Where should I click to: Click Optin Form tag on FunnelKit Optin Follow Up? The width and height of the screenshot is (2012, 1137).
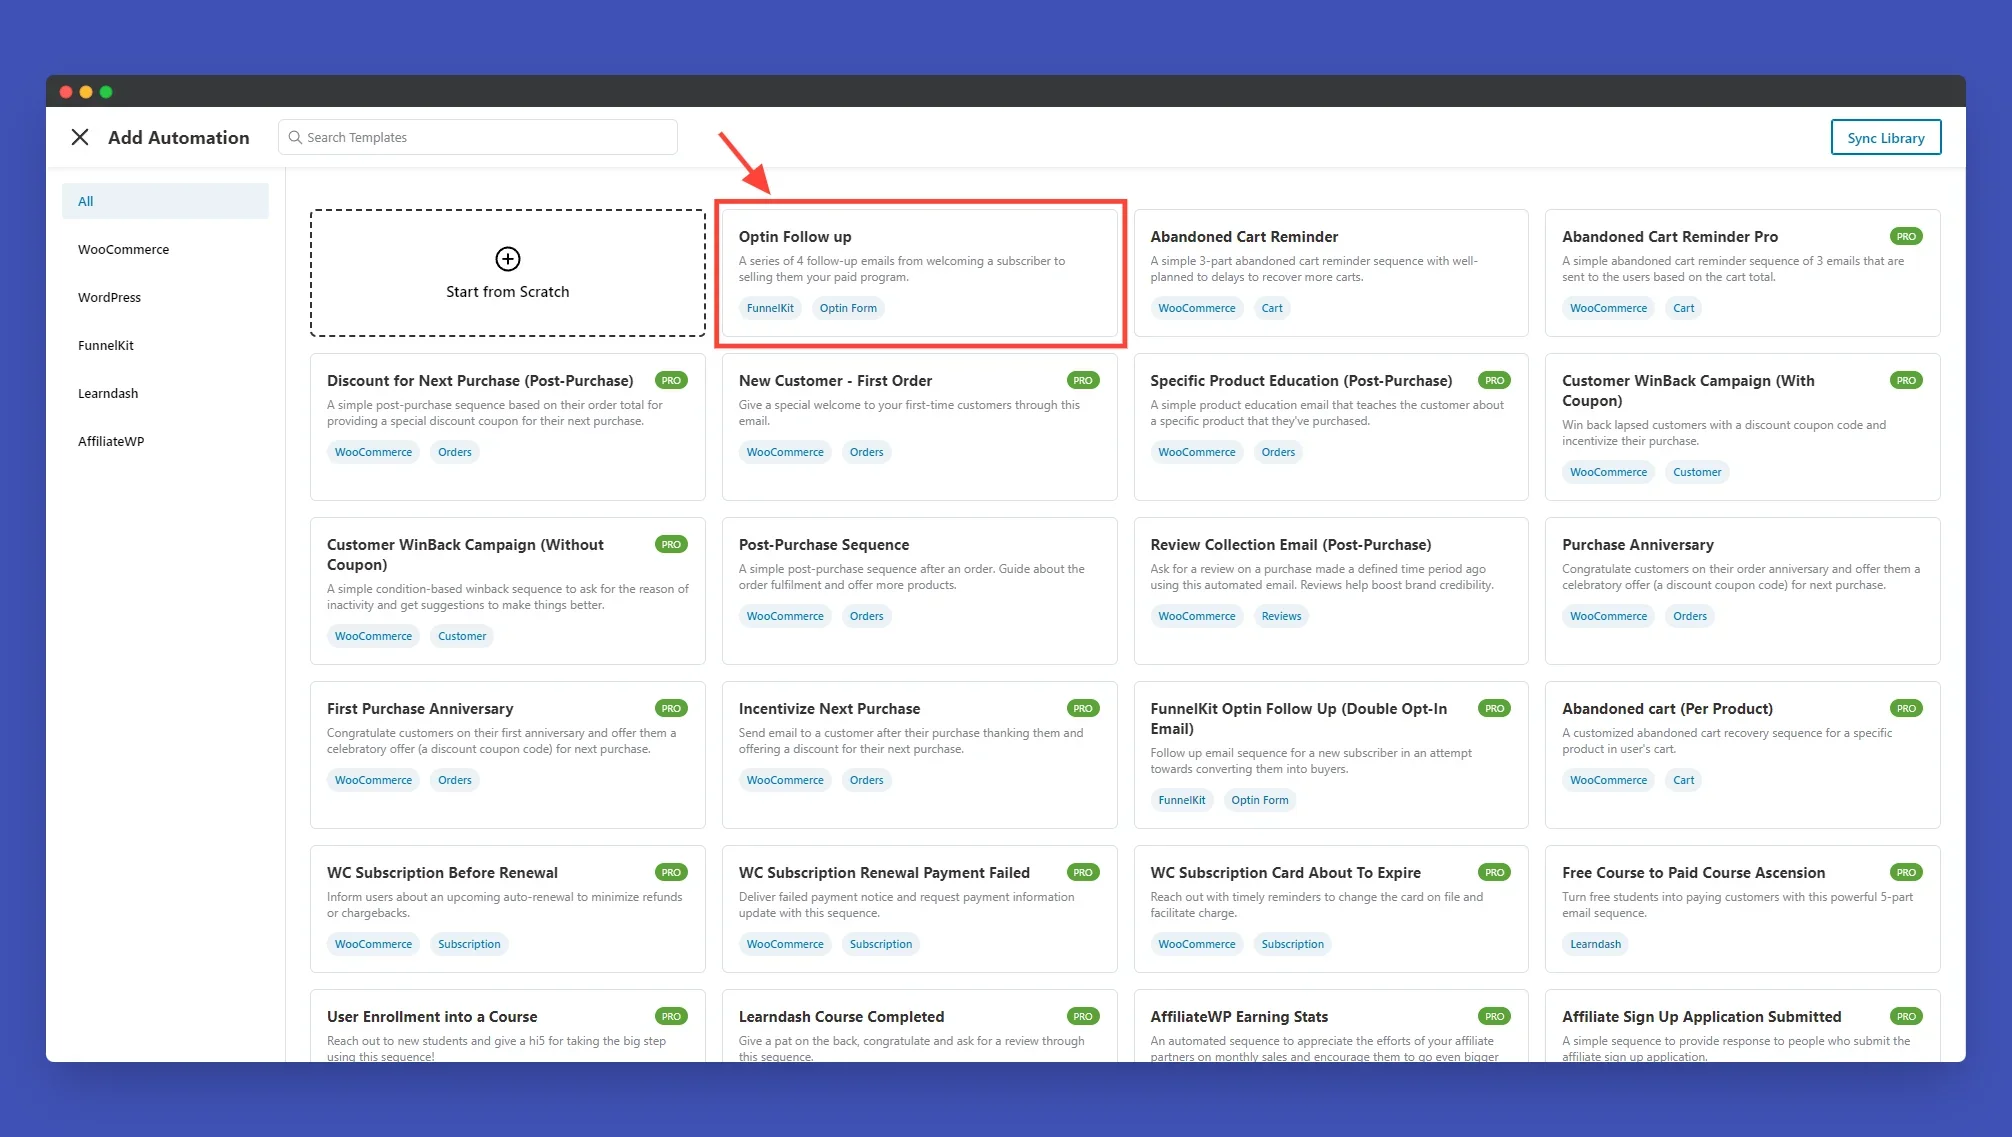1260,800
